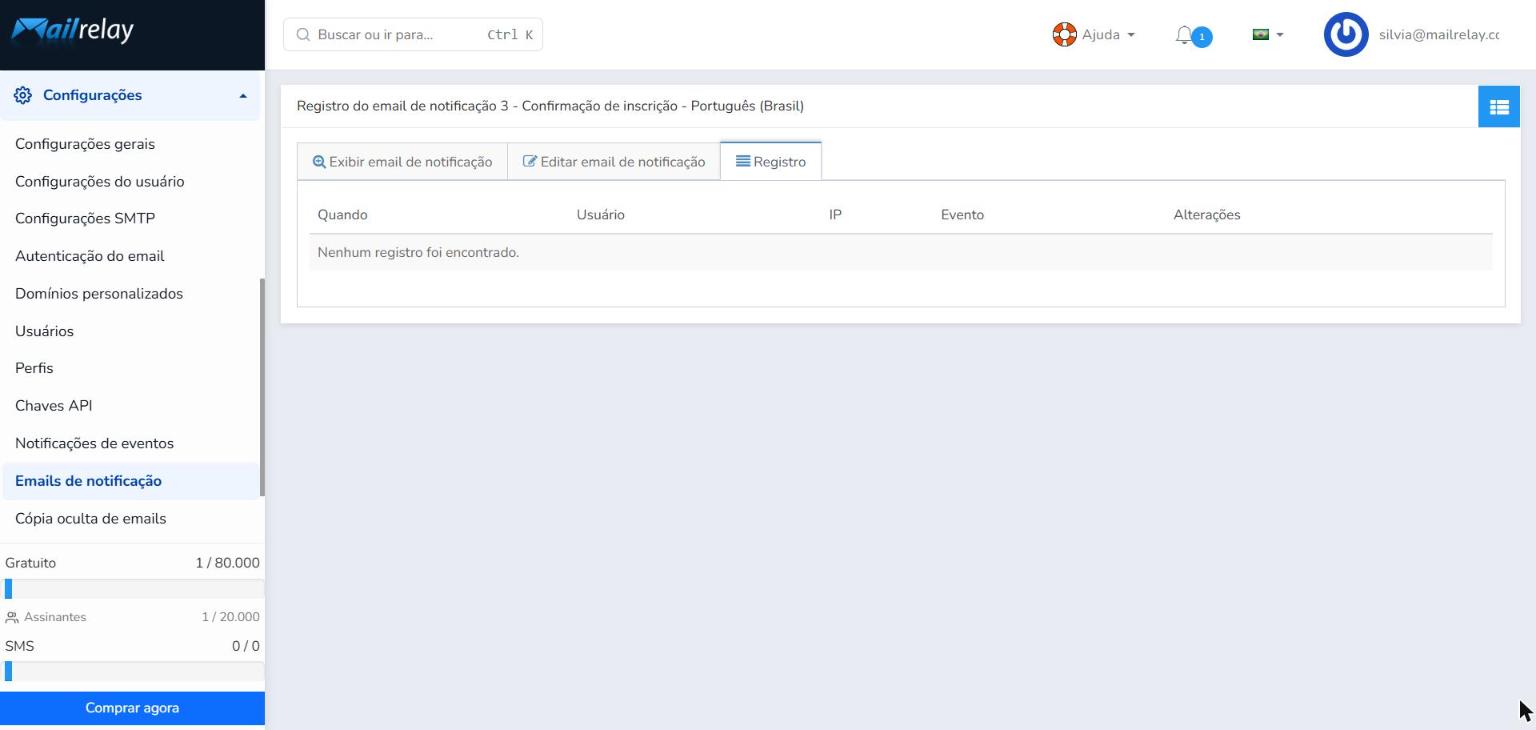The height and width of the screenshot is (730, 1536).
Task: Switch to Editar email de notificação tab
Action: tap(614, 162)
